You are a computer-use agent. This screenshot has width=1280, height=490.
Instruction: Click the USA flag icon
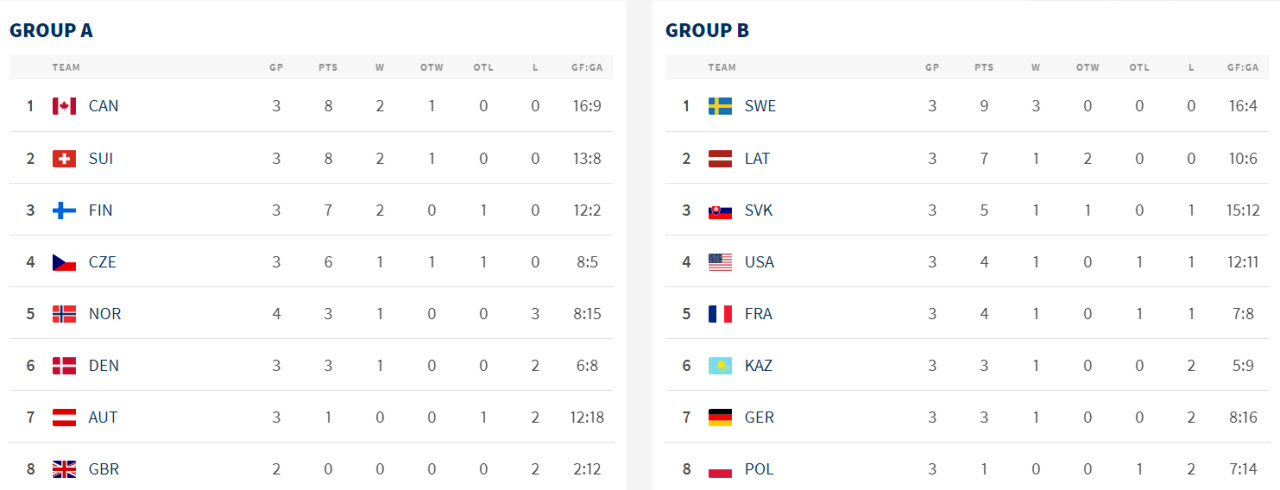(x=720, y=262)
